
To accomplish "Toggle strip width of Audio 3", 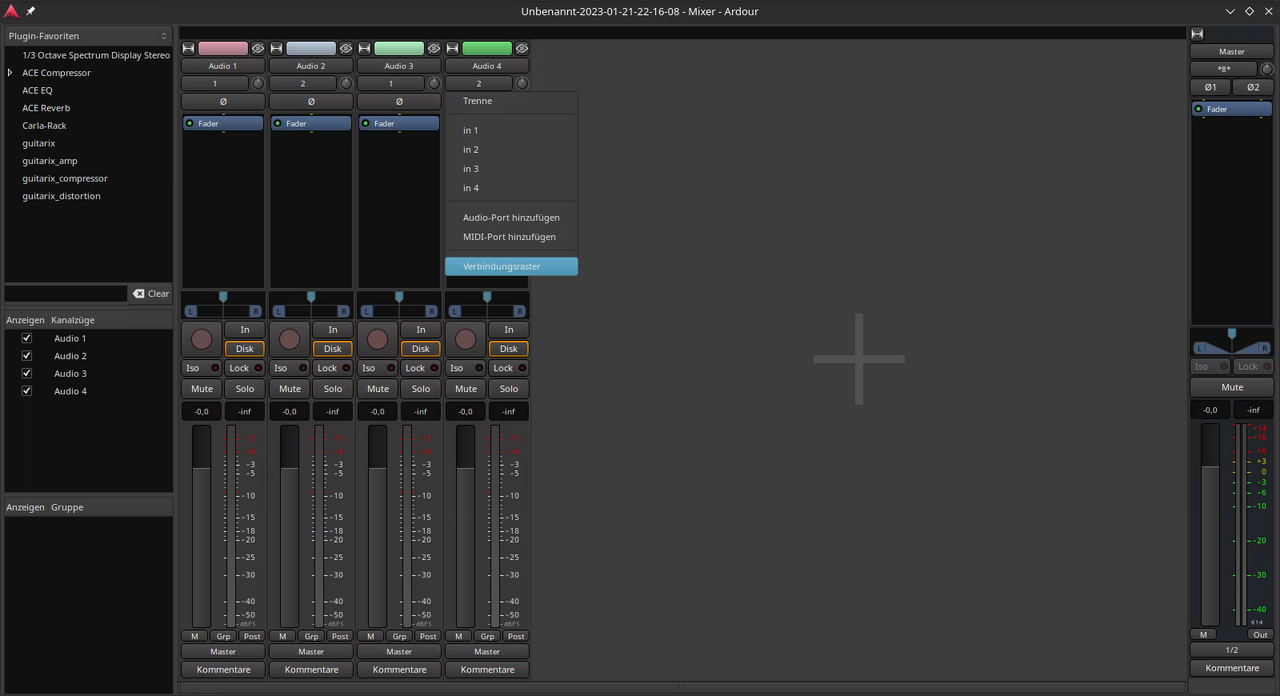I will (364, 48).
